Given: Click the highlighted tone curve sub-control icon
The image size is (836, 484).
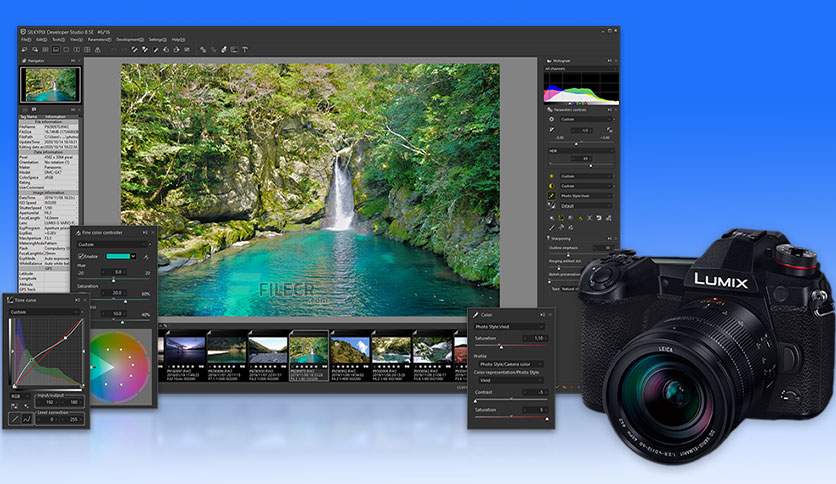Looking at the screenshot, I should (561, 218).
